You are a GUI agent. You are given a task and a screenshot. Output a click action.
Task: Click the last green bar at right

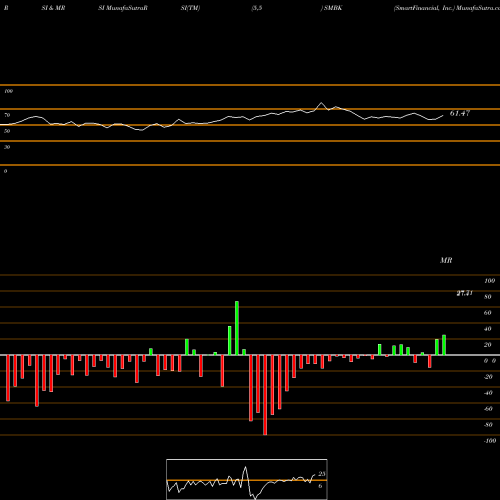(444, 345)
